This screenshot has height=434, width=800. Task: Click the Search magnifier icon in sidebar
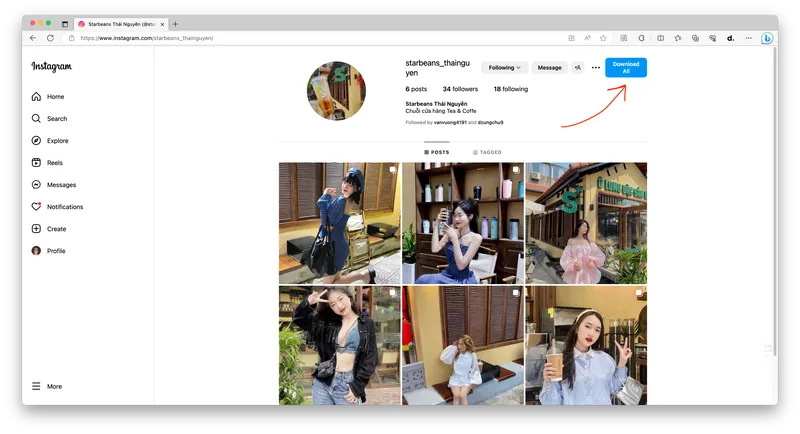click(x=37, y=119)
